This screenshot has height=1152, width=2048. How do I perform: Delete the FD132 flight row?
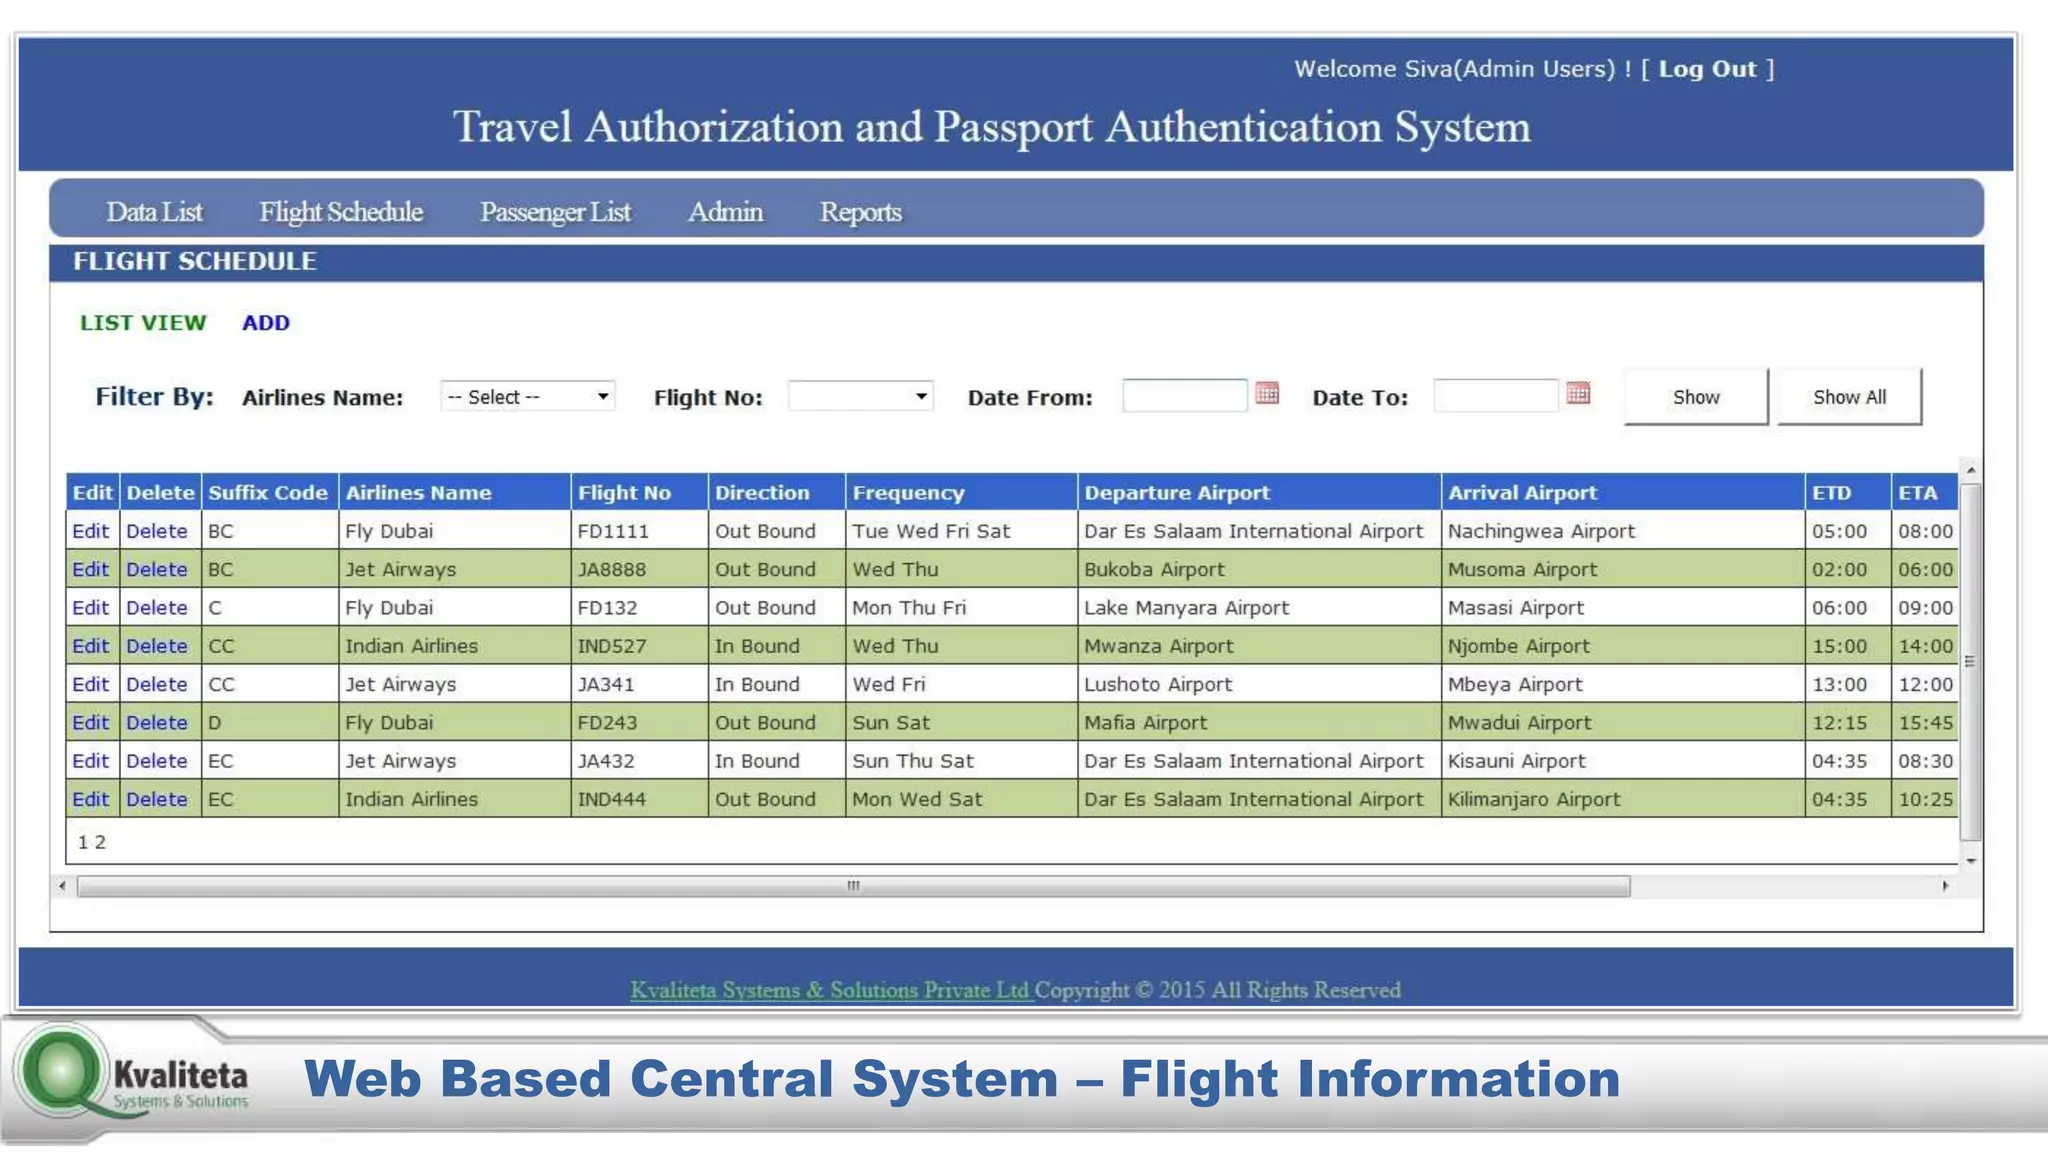coord(157,607)
